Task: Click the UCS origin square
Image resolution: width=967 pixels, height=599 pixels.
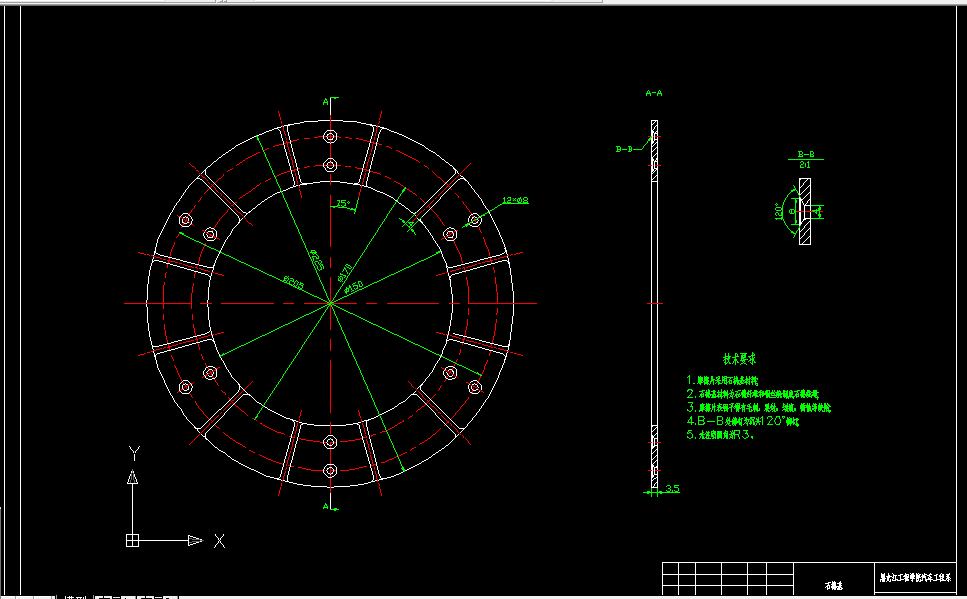Action: tap(132, 540)
